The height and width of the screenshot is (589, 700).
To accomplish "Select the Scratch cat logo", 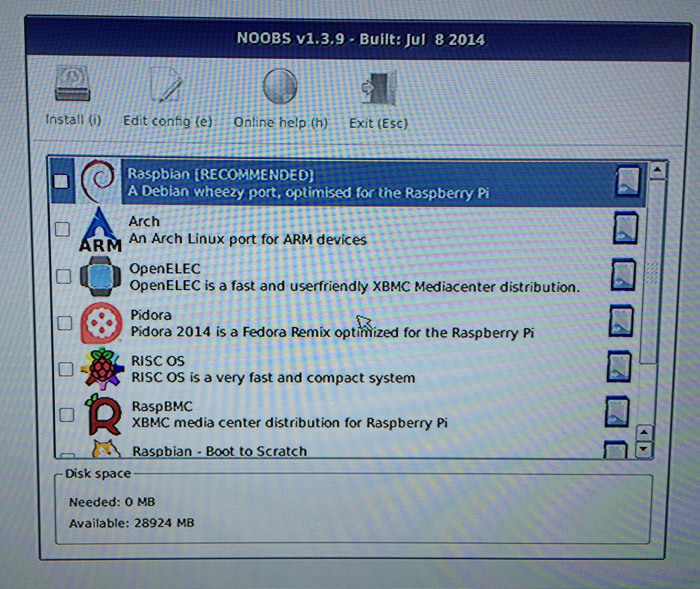I will (106, 448).
